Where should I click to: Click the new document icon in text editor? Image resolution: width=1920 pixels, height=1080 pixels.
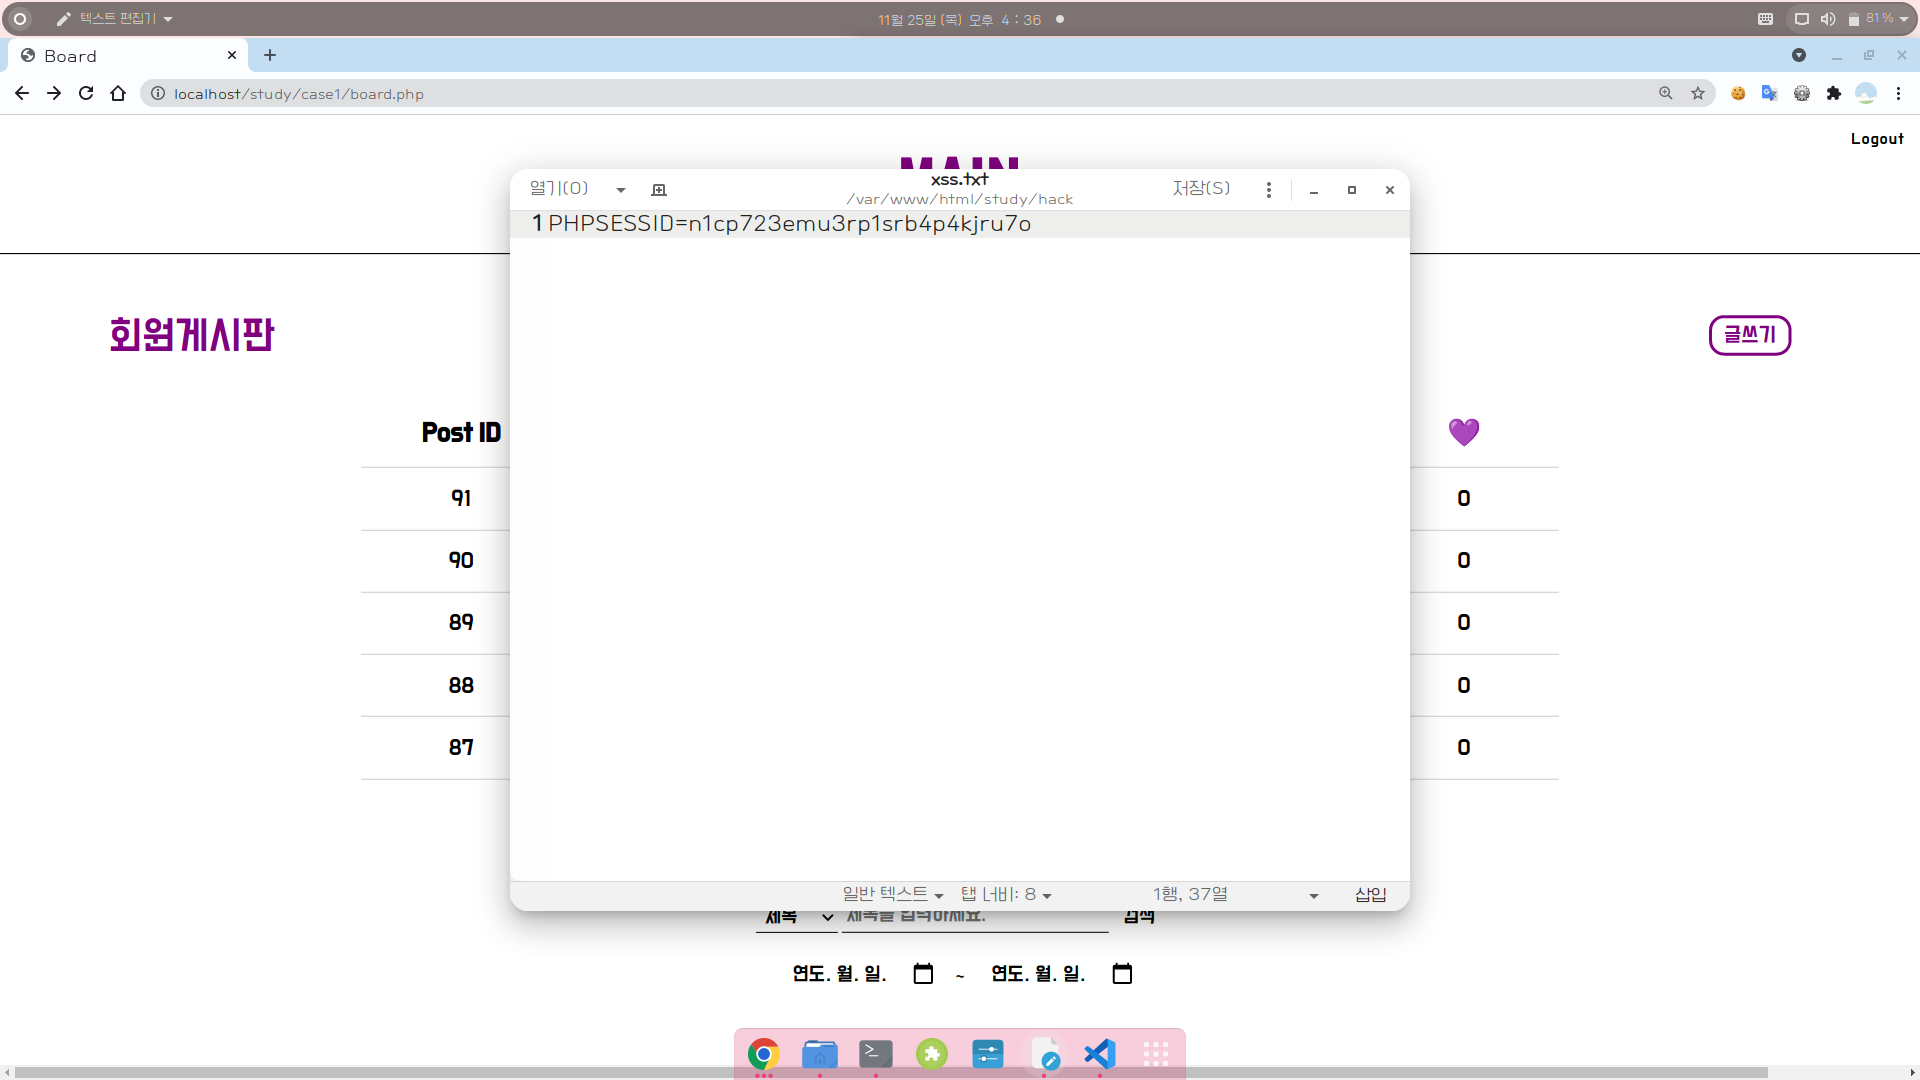click(658, 190)
